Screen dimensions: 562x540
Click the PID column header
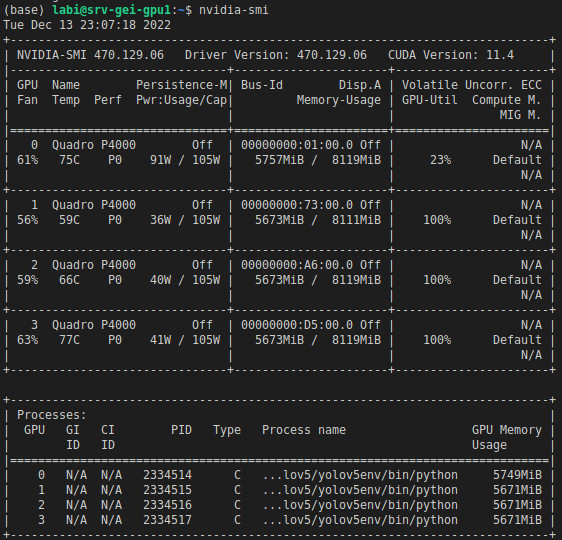[181, 430]
